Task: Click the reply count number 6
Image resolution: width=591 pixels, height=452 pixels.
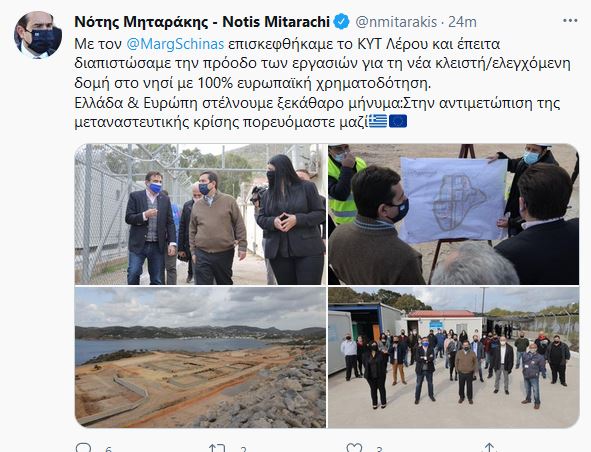Action: (x=108, y=449)
